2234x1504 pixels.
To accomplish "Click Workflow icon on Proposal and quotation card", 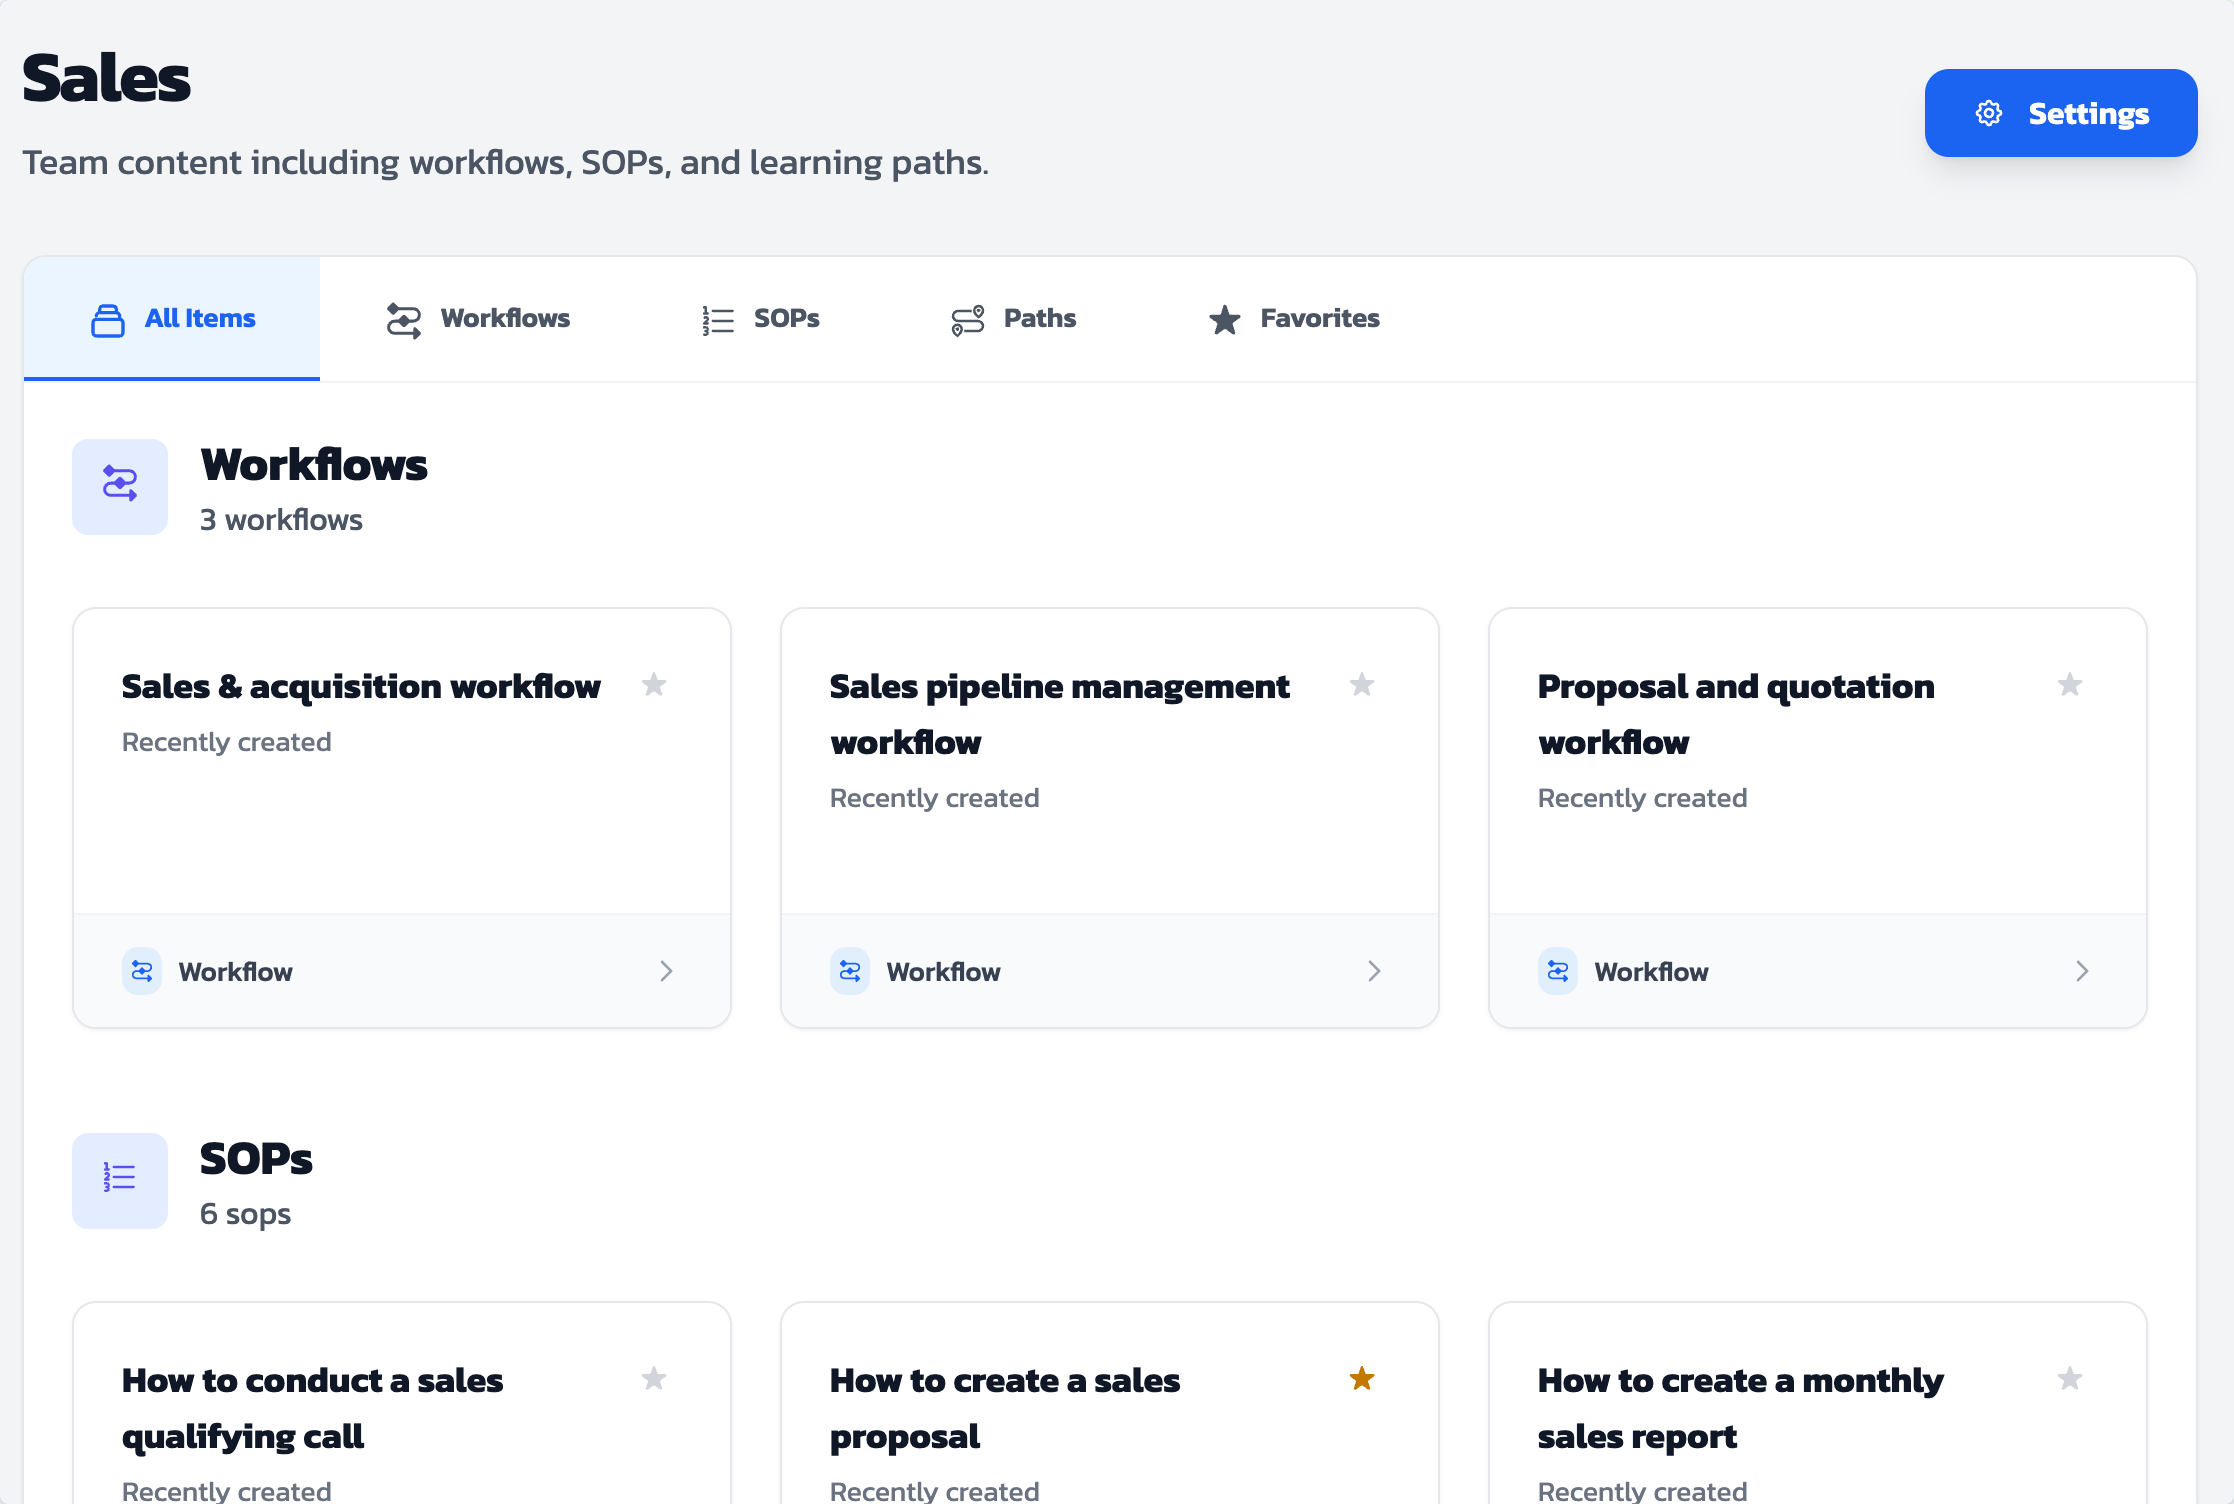I will point(1558,971).
